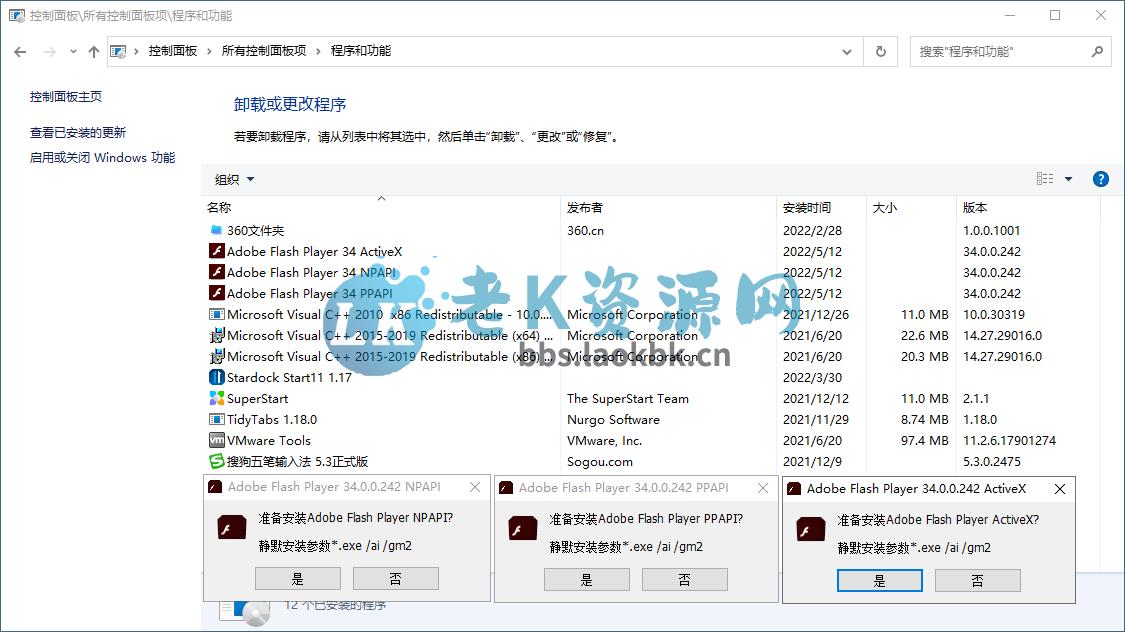Click the Nurgo Software publisher cell
This screenshot has width=1125, height=632.
[613, 420]
